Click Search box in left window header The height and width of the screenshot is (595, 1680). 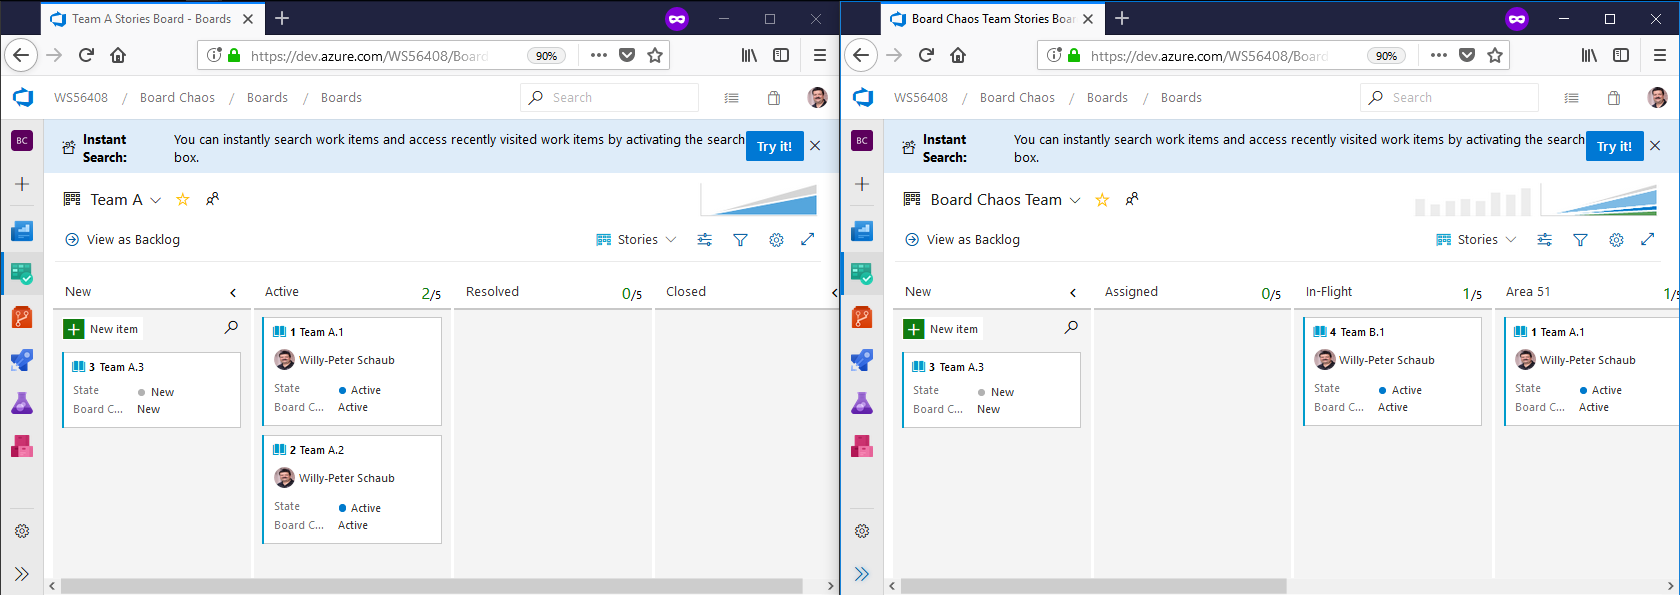pos(609,97)
